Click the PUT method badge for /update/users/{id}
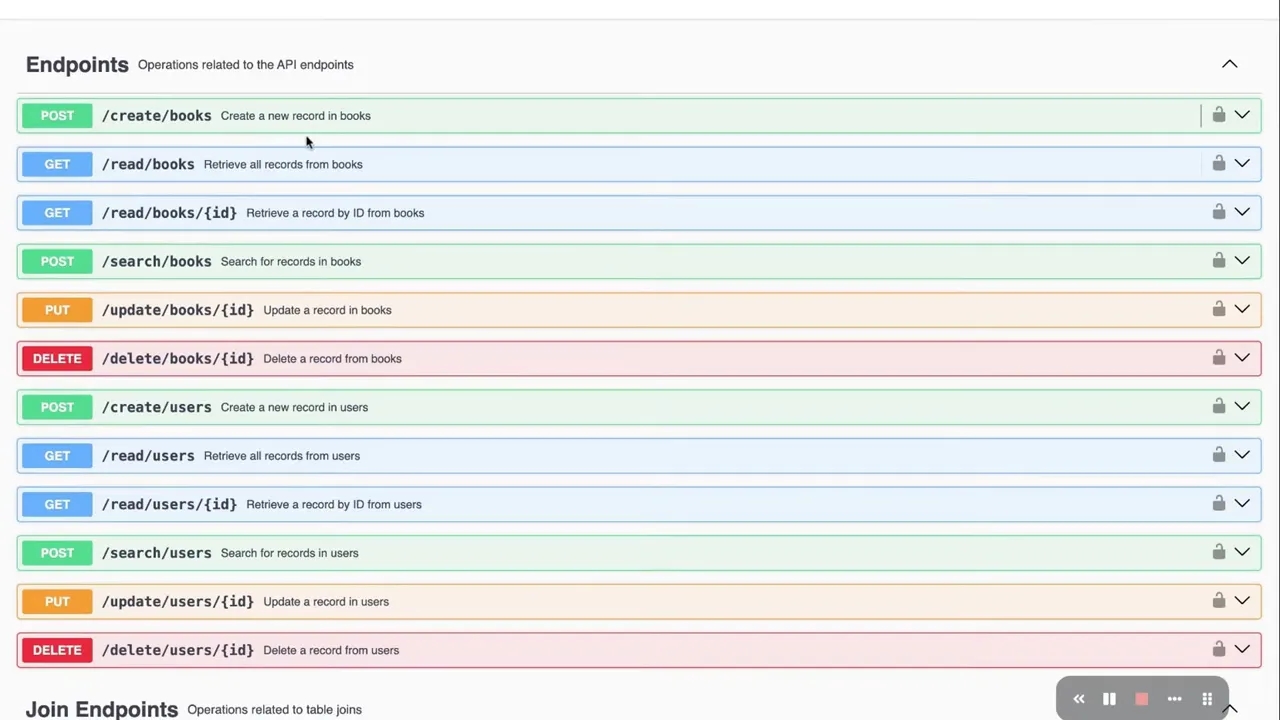 (x=57, y=601)
